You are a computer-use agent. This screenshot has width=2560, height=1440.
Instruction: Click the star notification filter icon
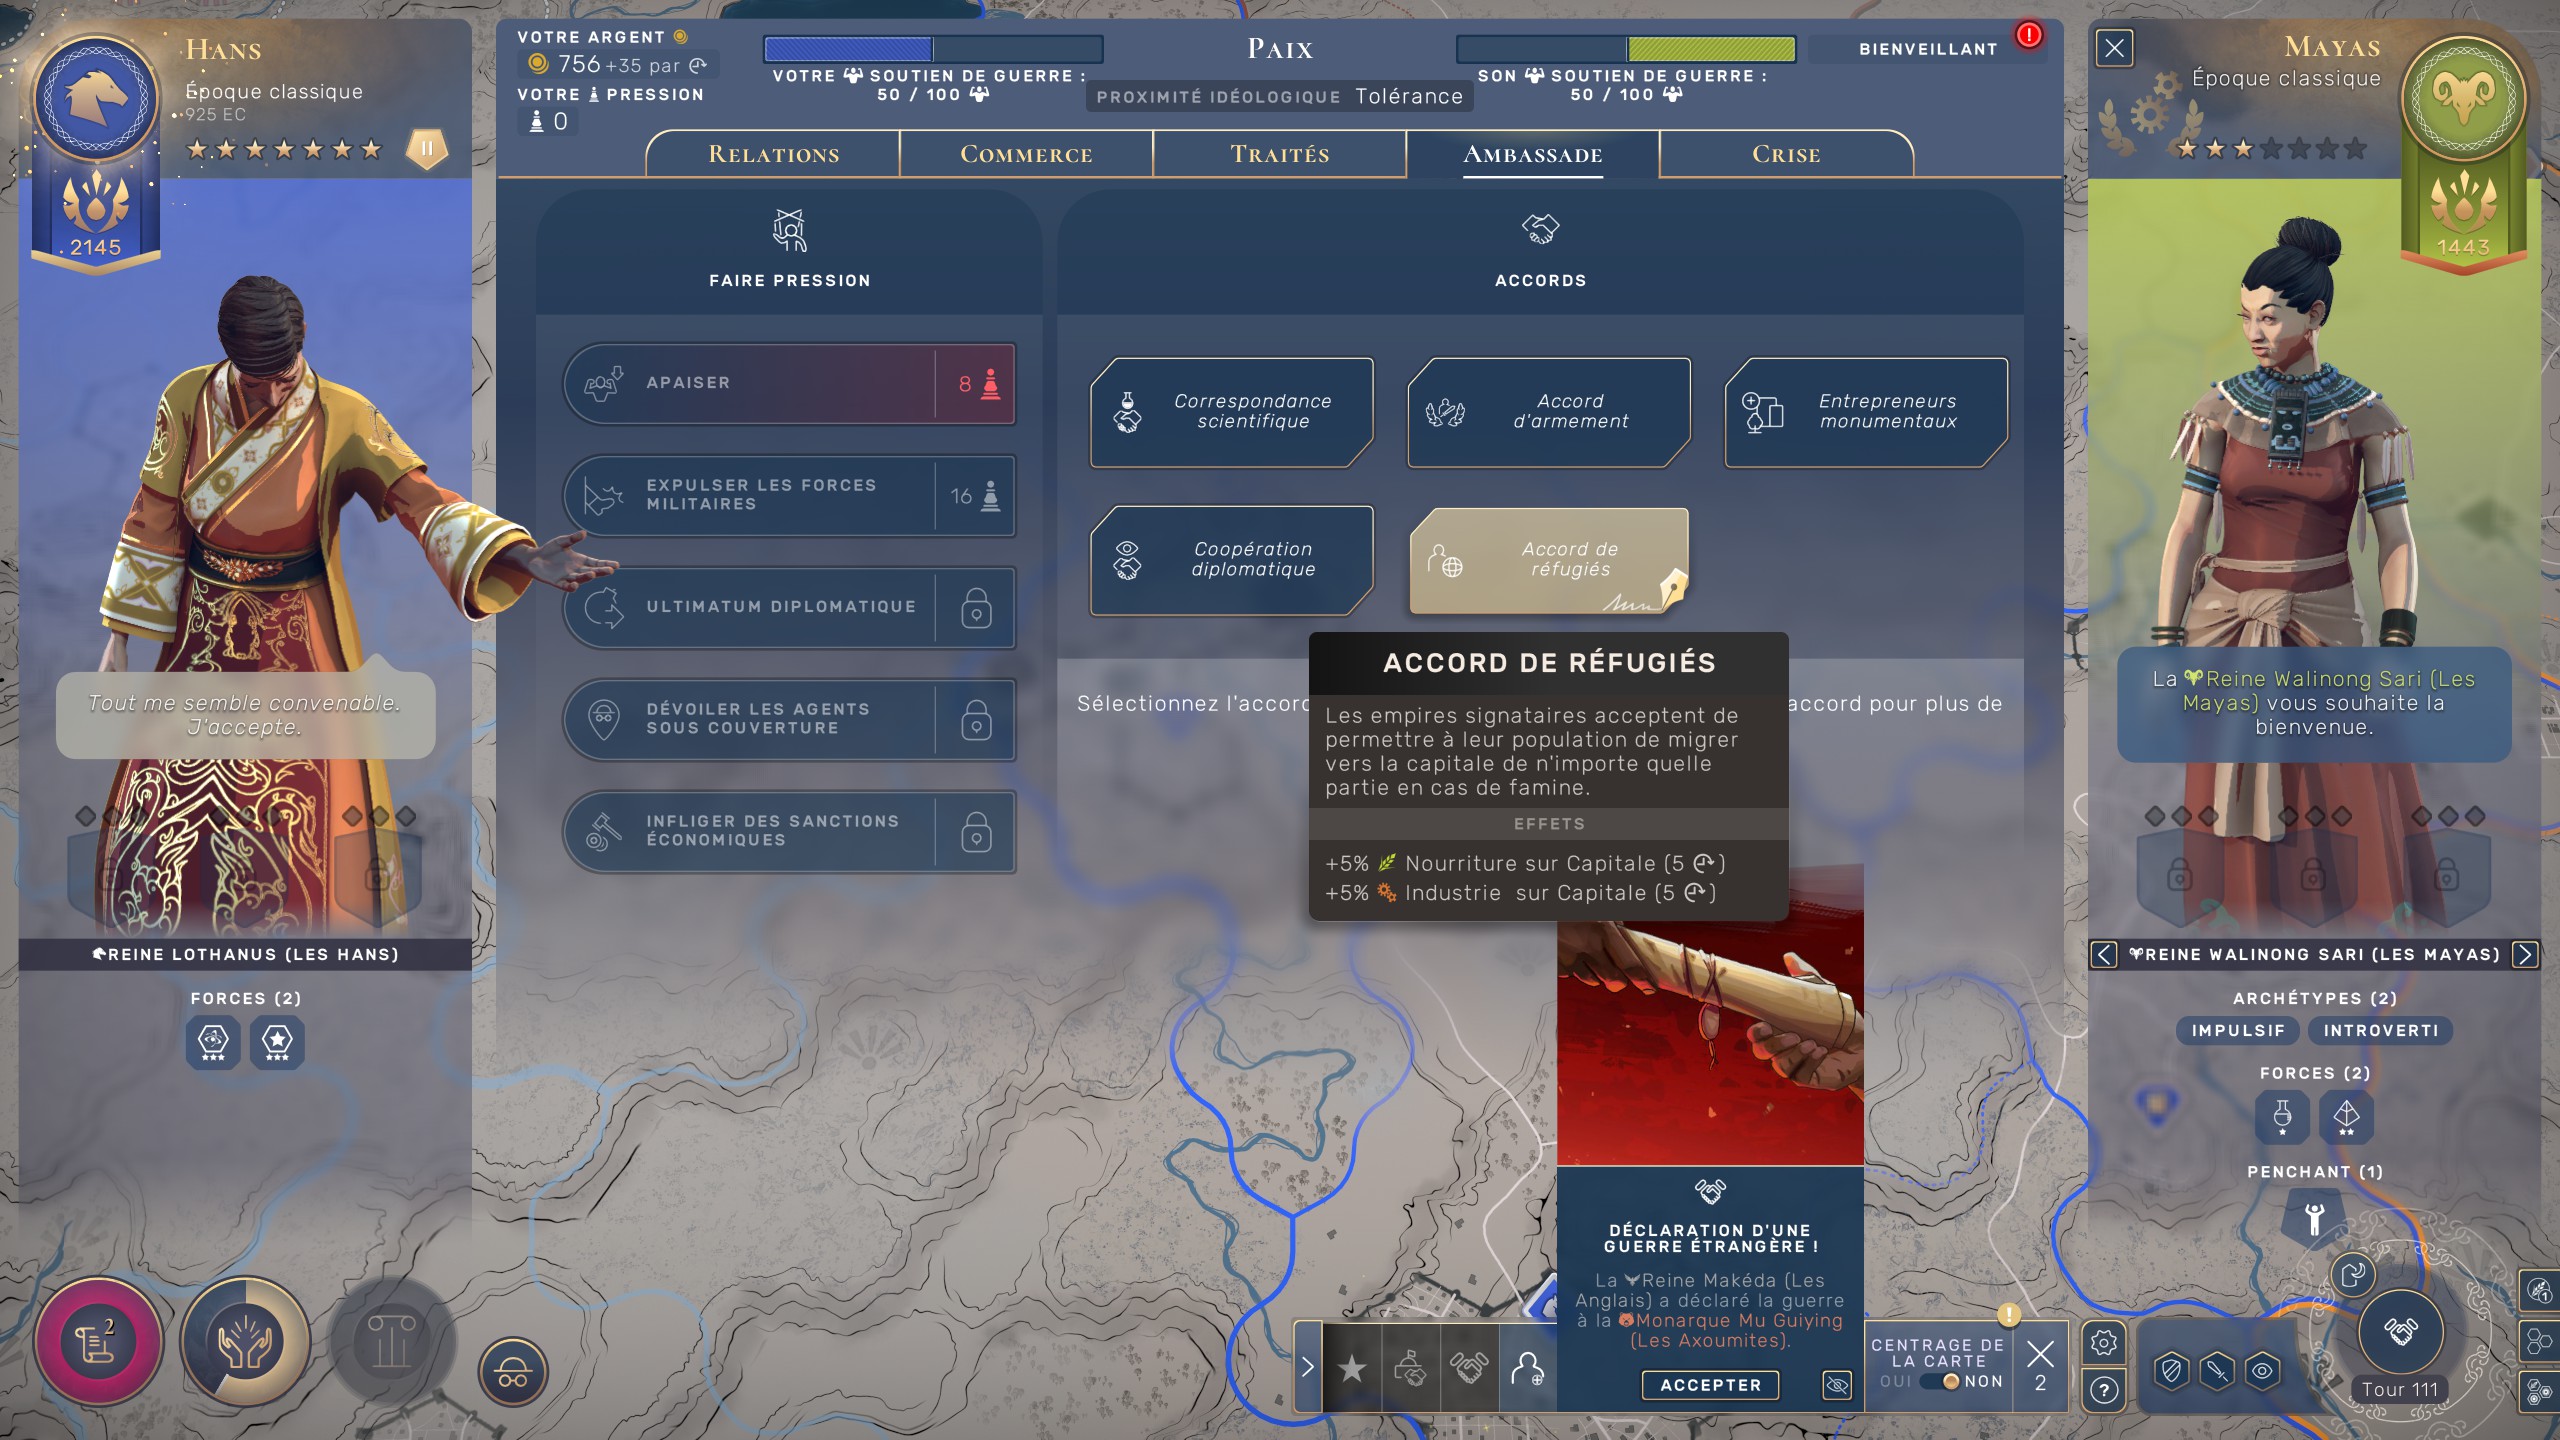pyautogui.click(x=1352, y=1368)
